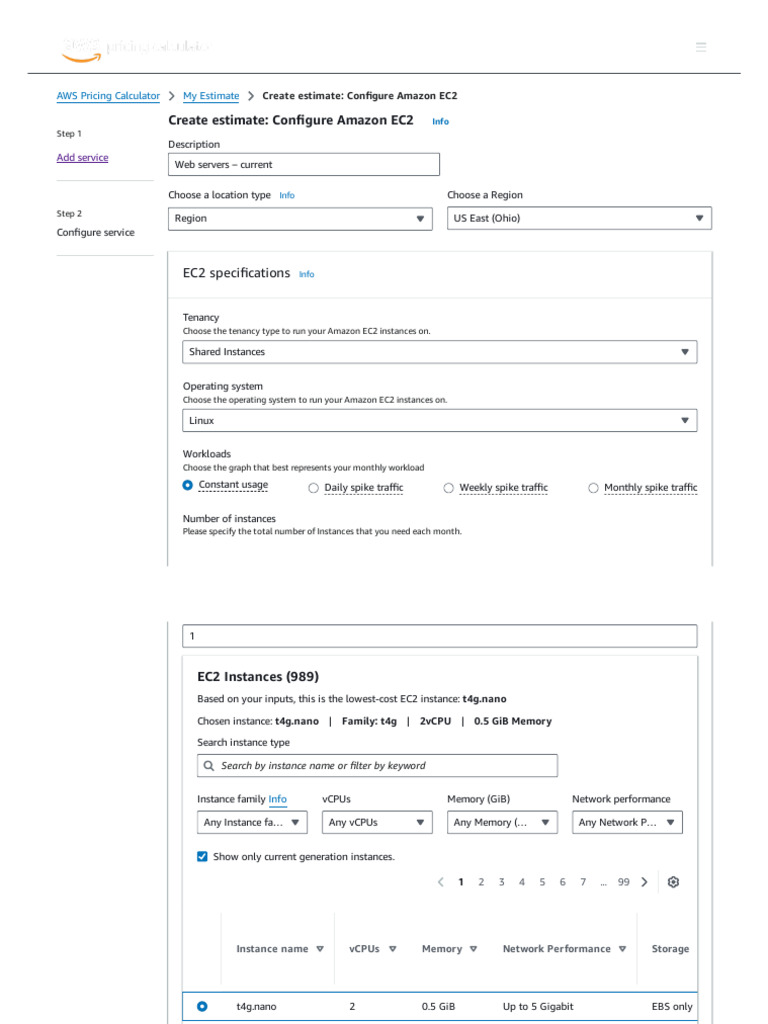Screen dimensions: 768x1024
Task: Select Weekly spike traffic workload
Action: [449, 488]
